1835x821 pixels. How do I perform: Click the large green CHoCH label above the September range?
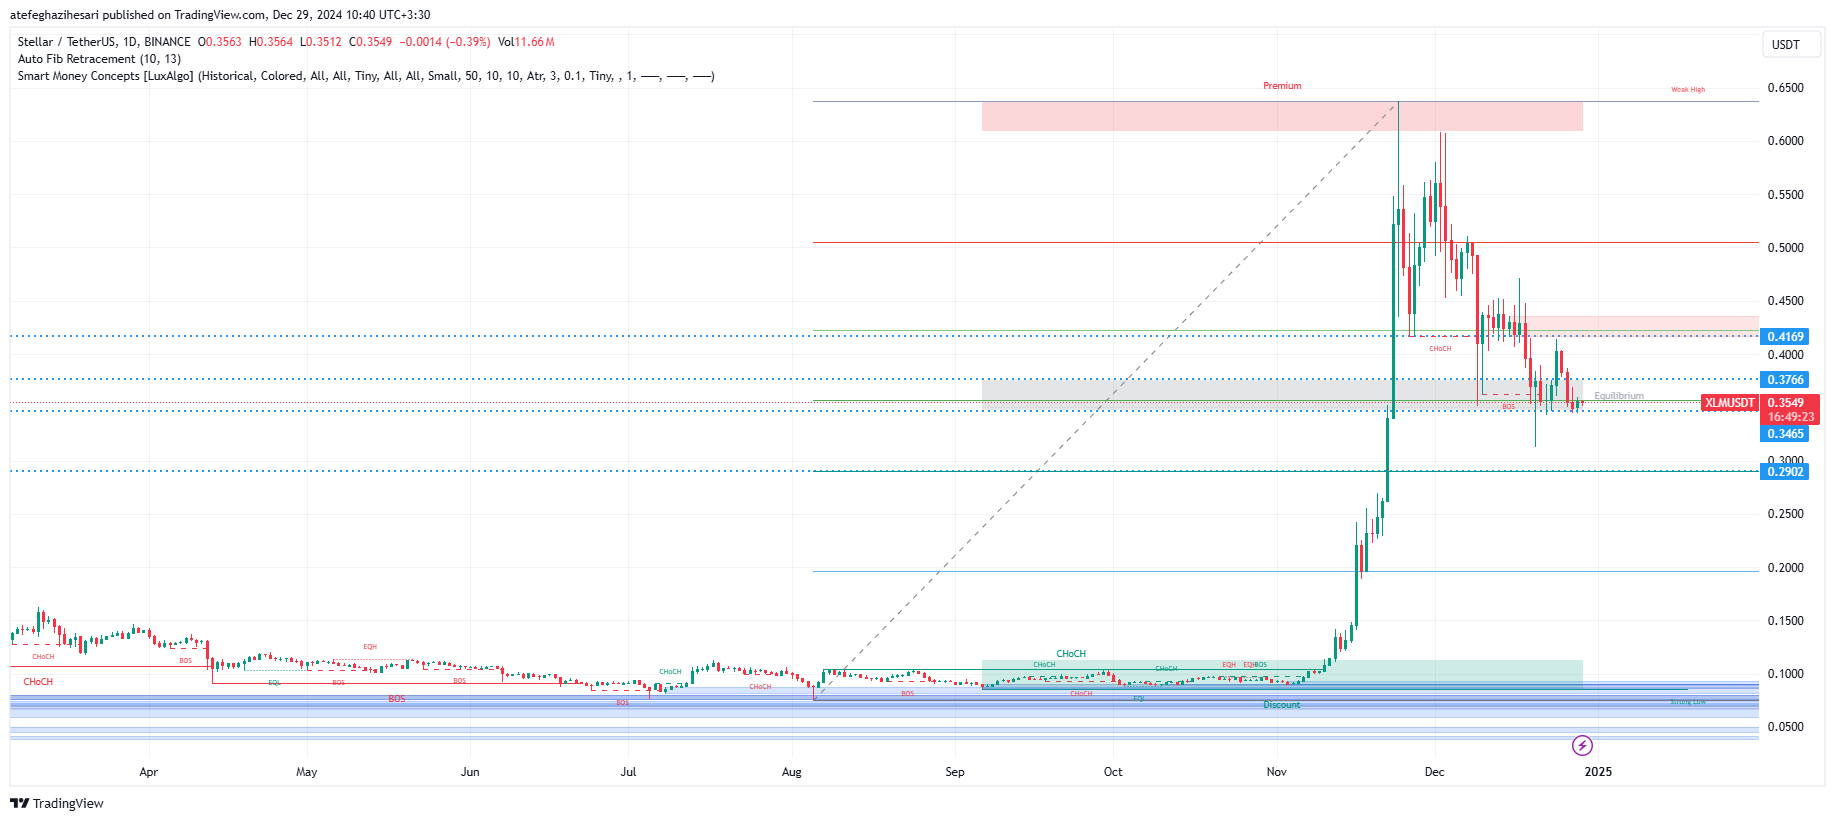[x=1071, y=654]
